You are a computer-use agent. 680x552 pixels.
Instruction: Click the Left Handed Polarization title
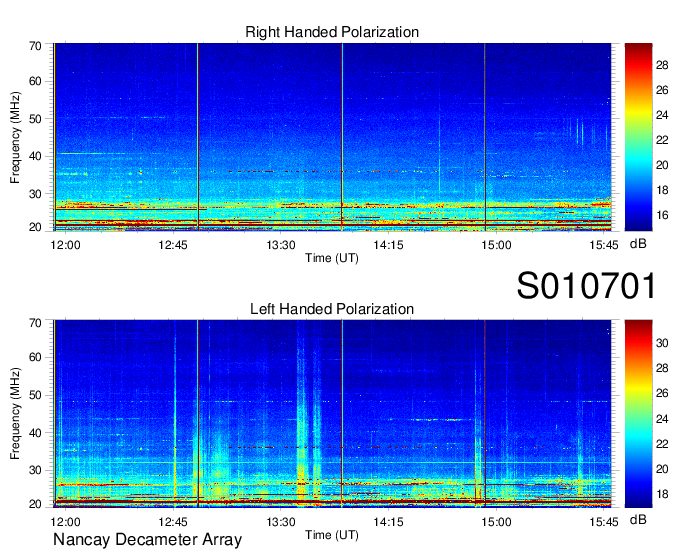(332, 309)
